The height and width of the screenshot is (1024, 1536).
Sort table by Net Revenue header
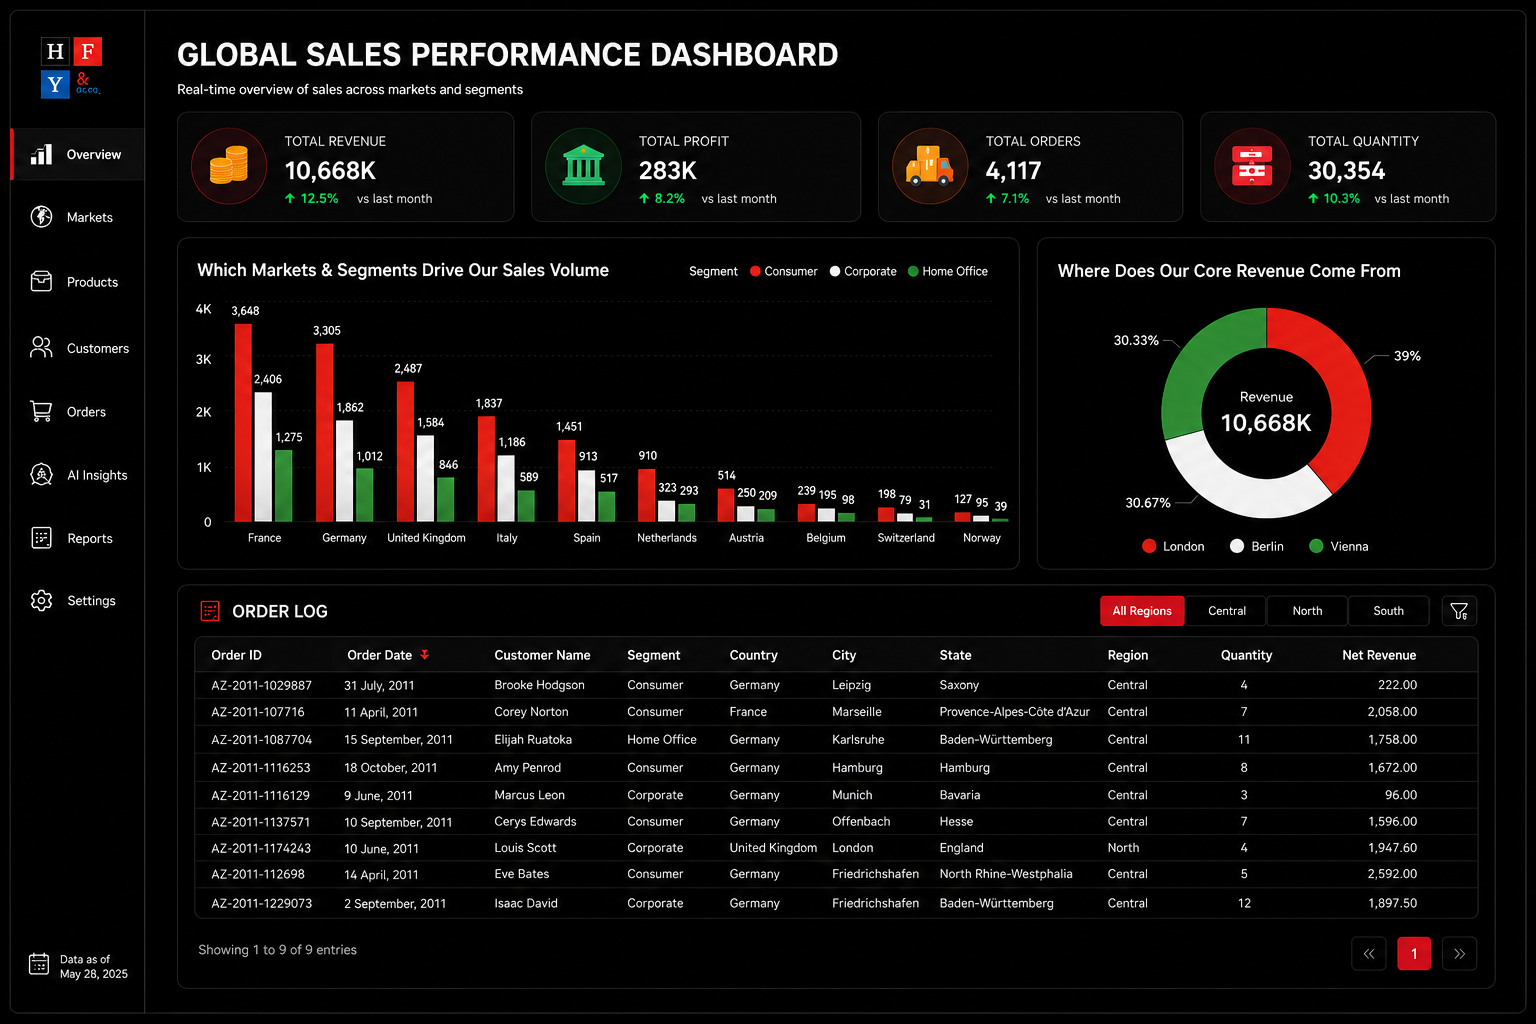(1379, 655)
